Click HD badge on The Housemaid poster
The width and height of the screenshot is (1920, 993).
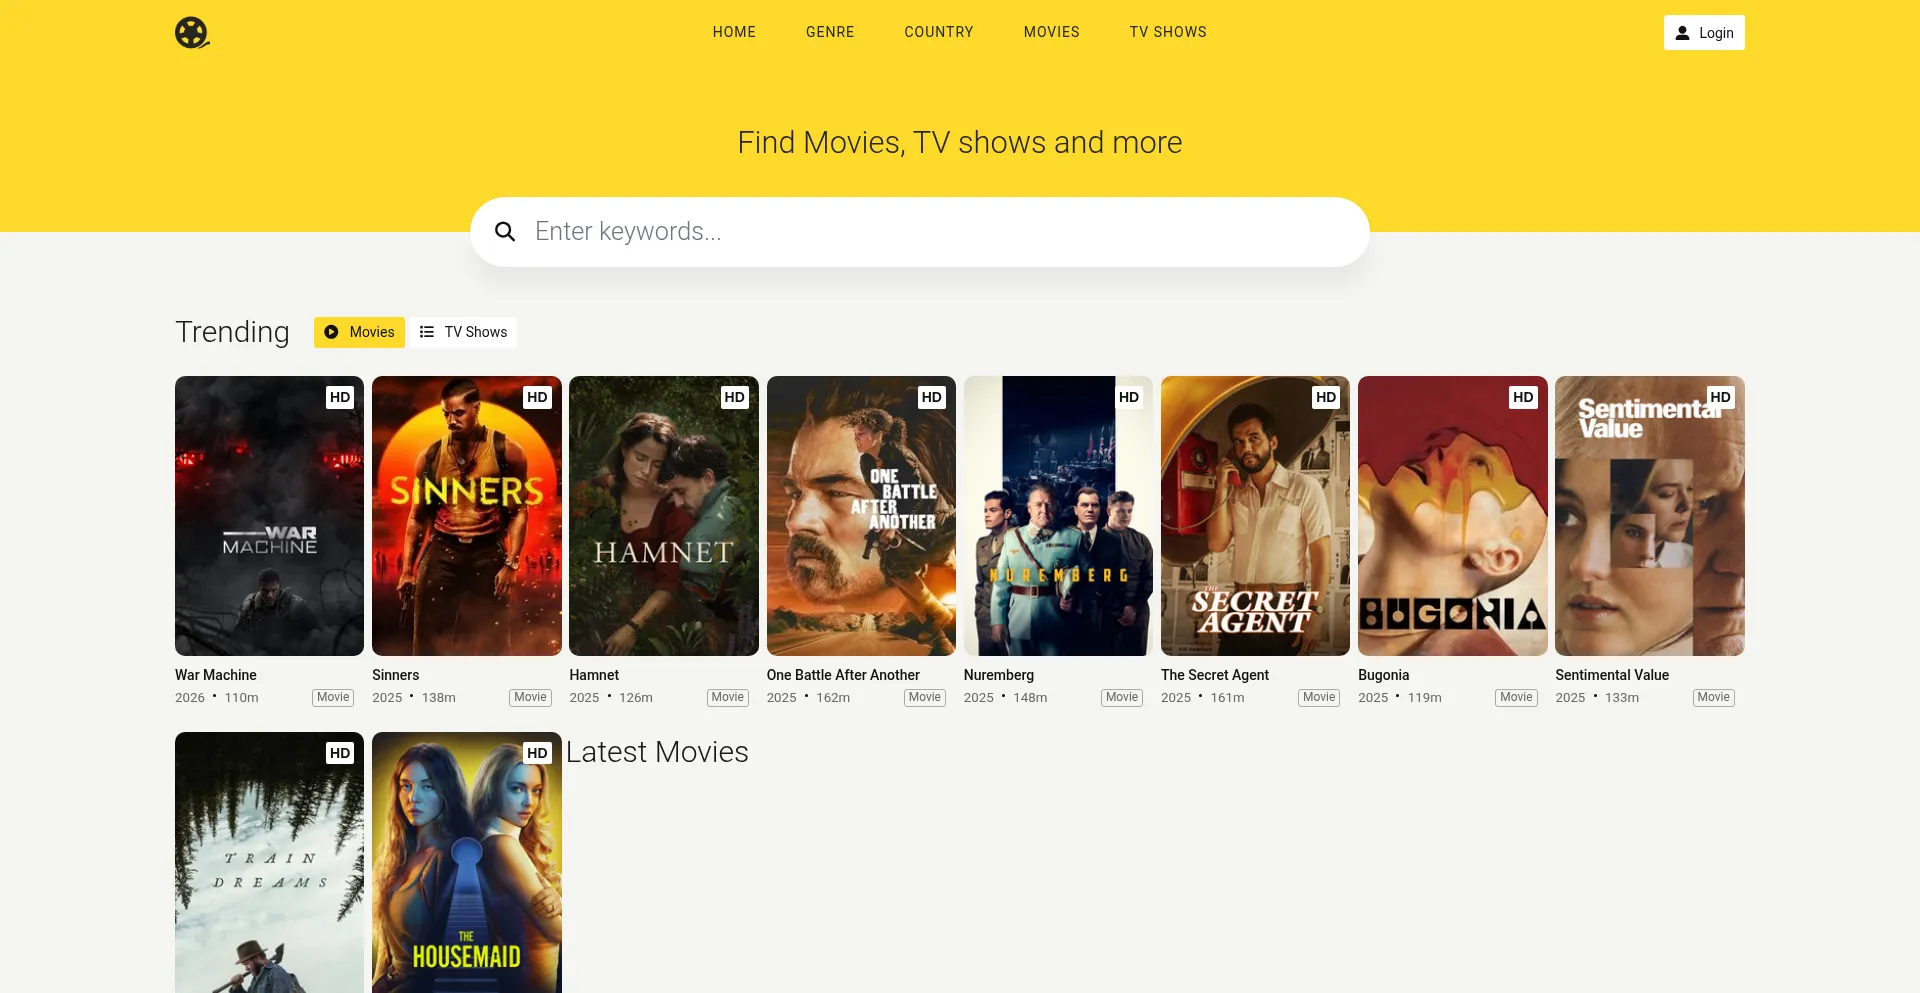pyautogui.click(x=537, y=753)
